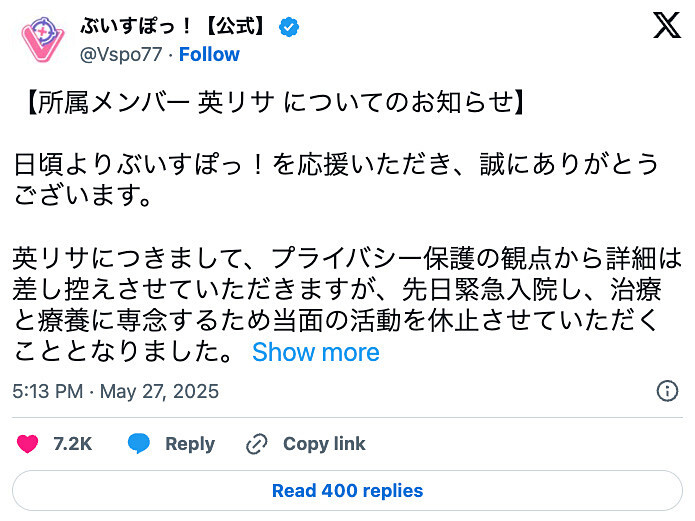The height and width of the screenshot is (521, 695).
Task: Click the info circle icon
Action: click(667, 391)
